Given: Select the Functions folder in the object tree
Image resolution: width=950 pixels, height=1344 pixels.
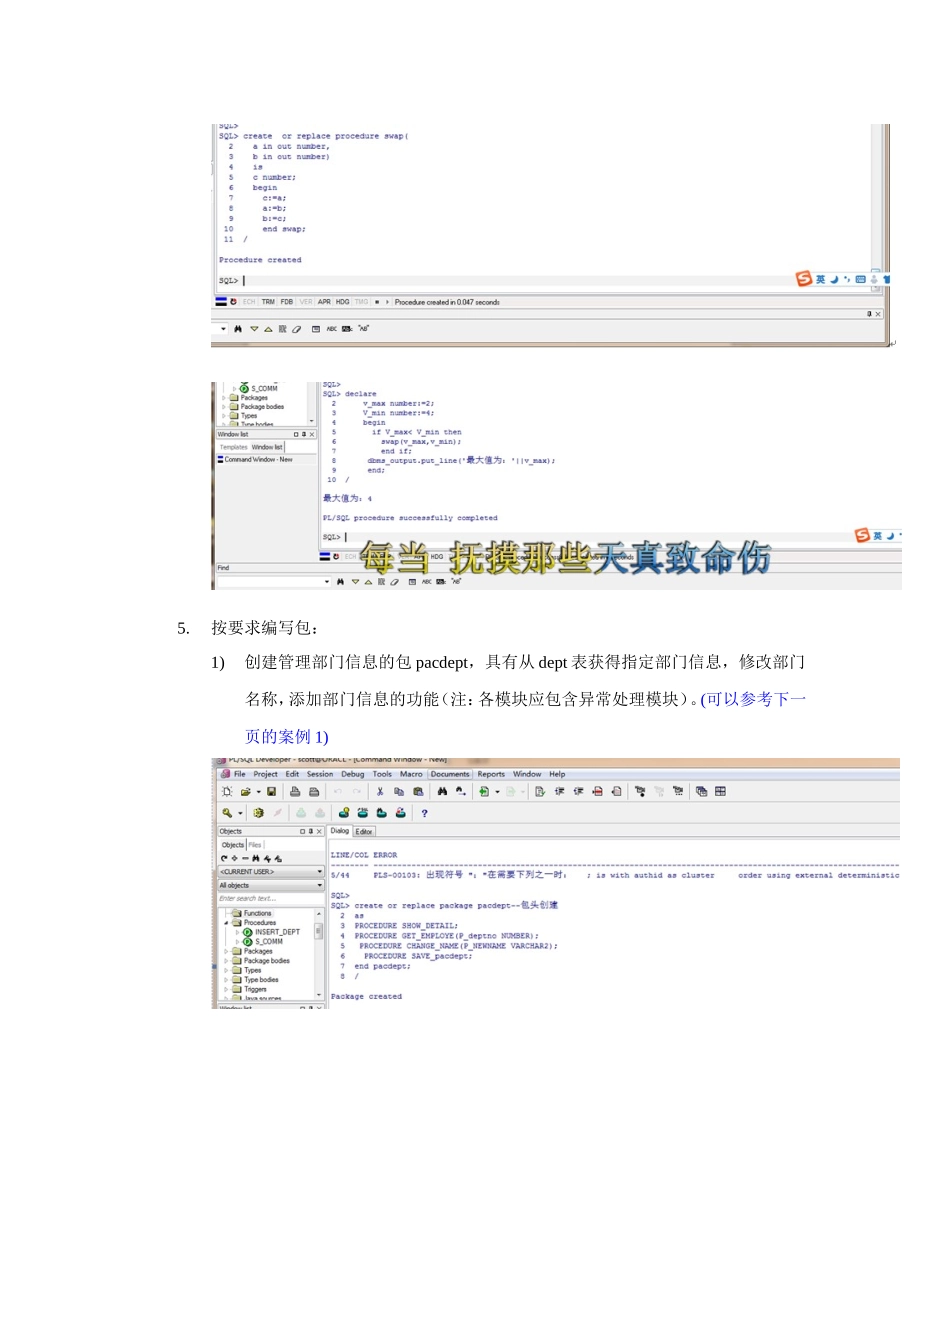Looking at the screenshot, I should [257, 913].
